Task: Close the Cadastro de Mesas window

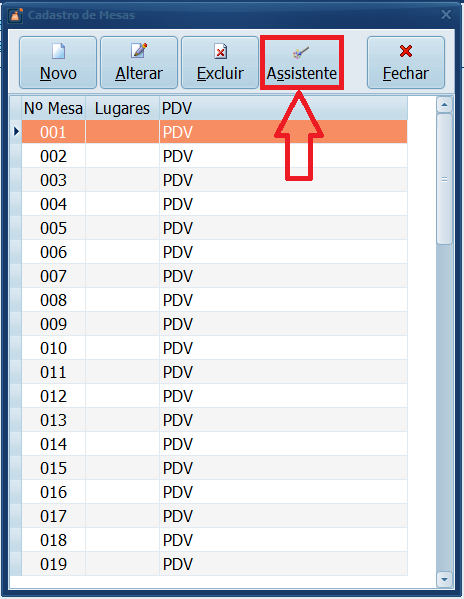Action: [446, 15]
